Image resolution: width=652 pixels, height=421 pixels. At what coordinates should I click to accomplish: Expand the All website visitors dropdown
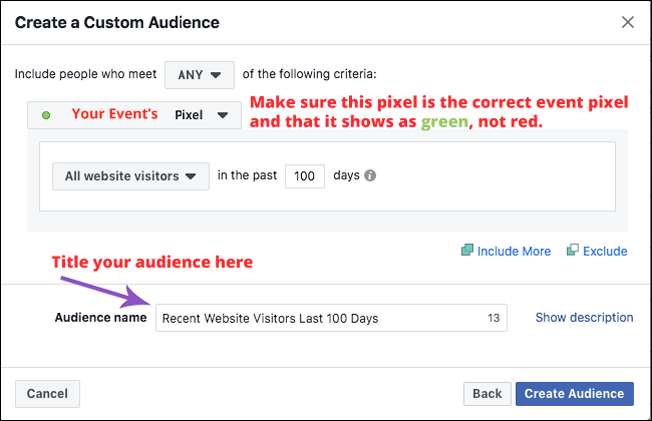(131, 176)
